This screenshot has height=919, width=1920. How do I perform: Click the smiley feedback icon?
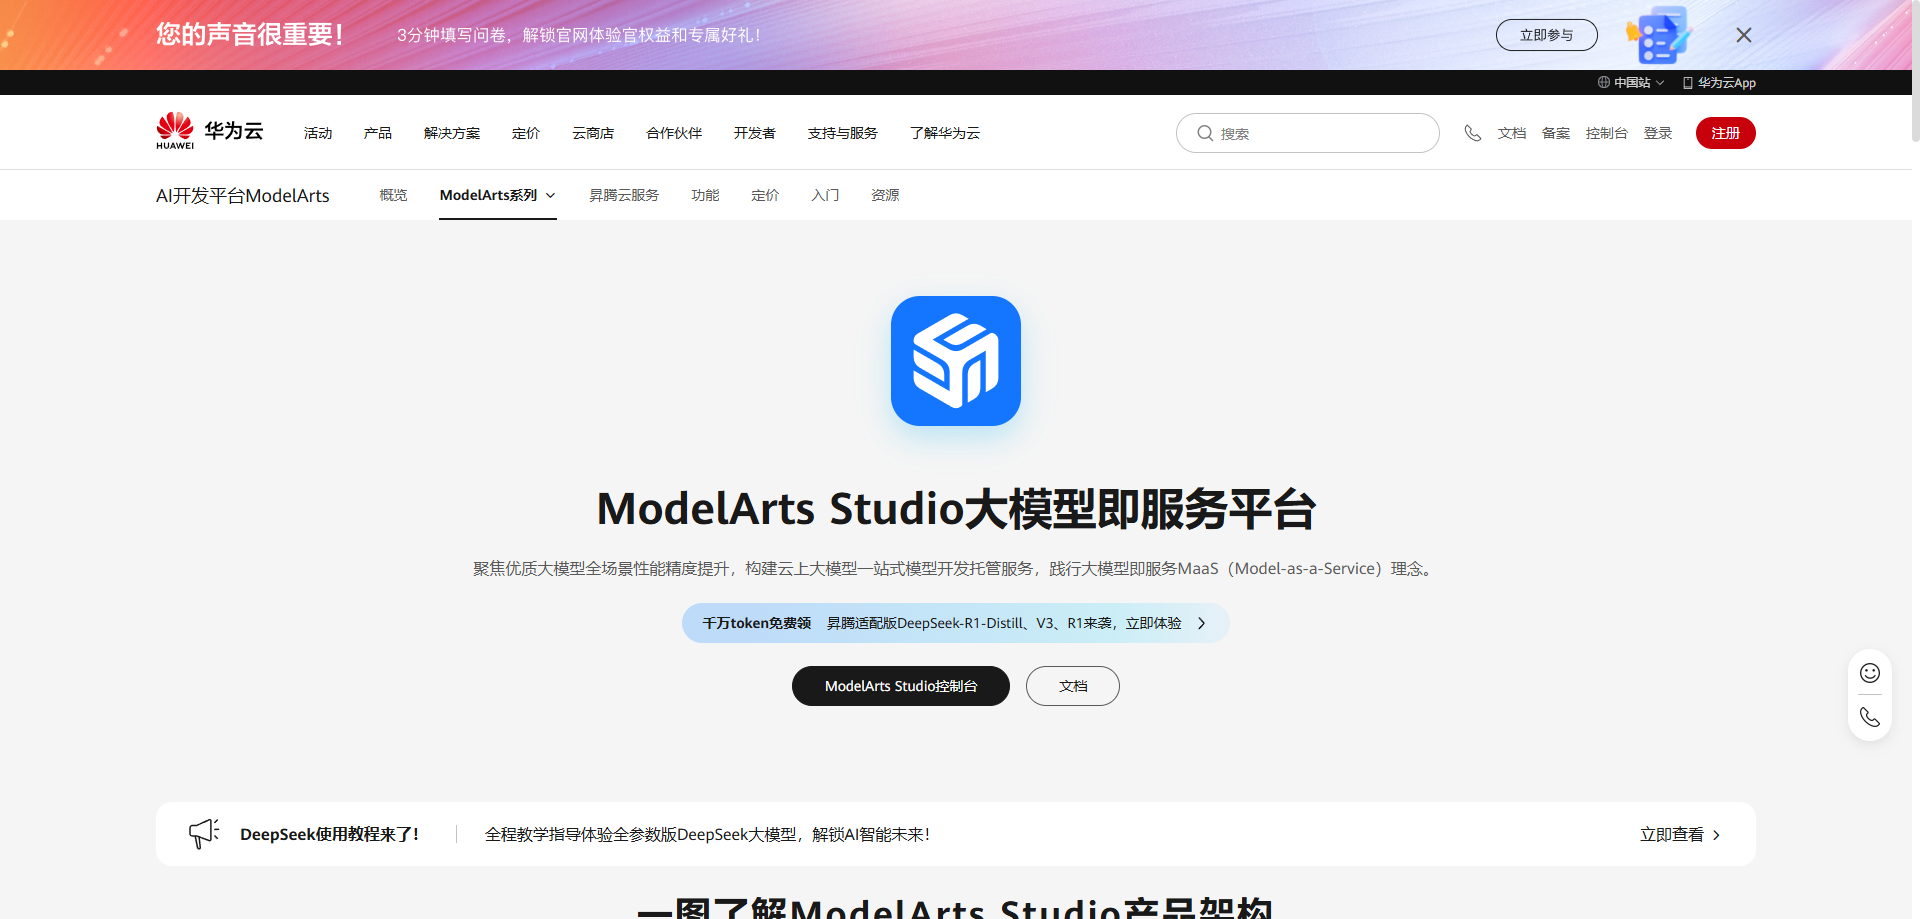coord(1870,673)
